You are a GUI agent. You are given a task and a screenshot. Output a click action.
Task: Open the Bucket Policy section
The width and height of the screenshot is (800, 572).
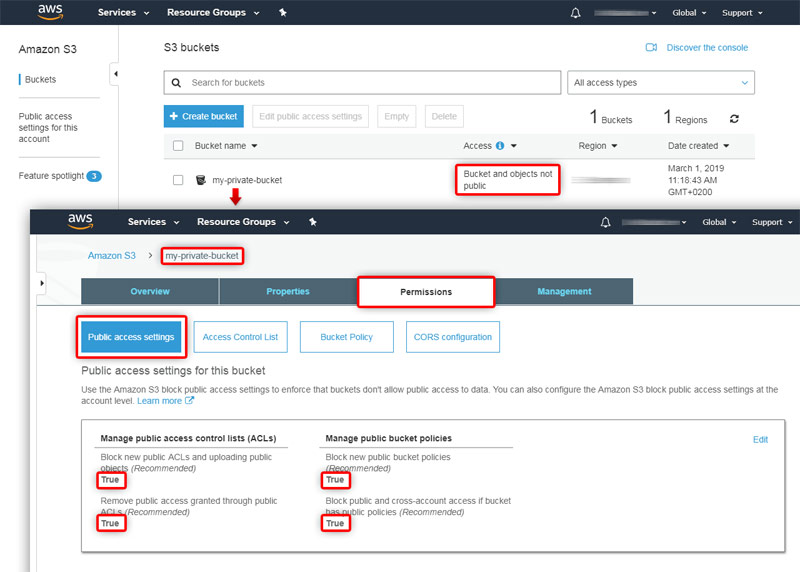click(346, 337)
